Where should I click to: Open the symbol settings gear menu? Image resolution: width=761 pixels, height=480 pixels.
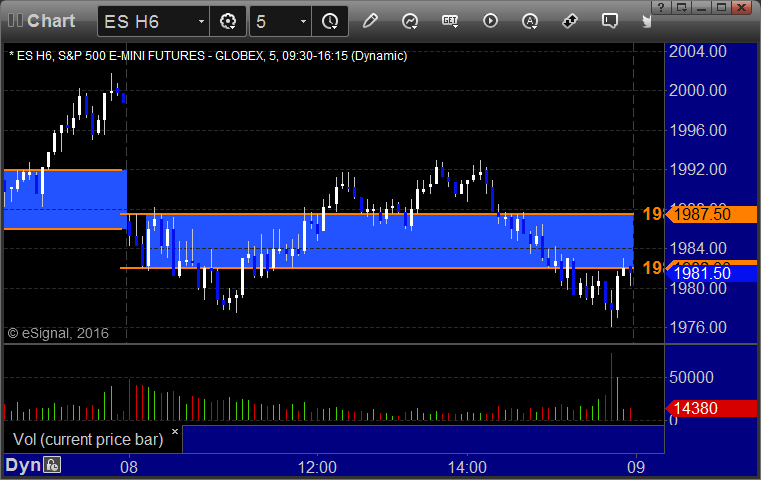point(228,21)
